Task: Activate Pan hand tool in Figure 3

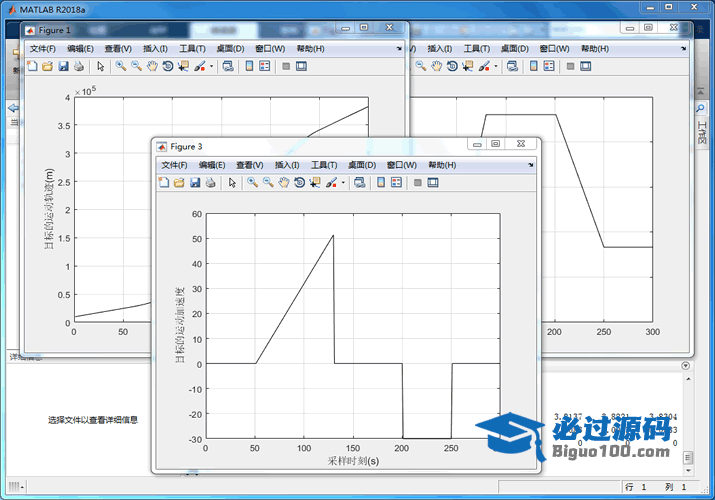Action: (x=284, y=183)
